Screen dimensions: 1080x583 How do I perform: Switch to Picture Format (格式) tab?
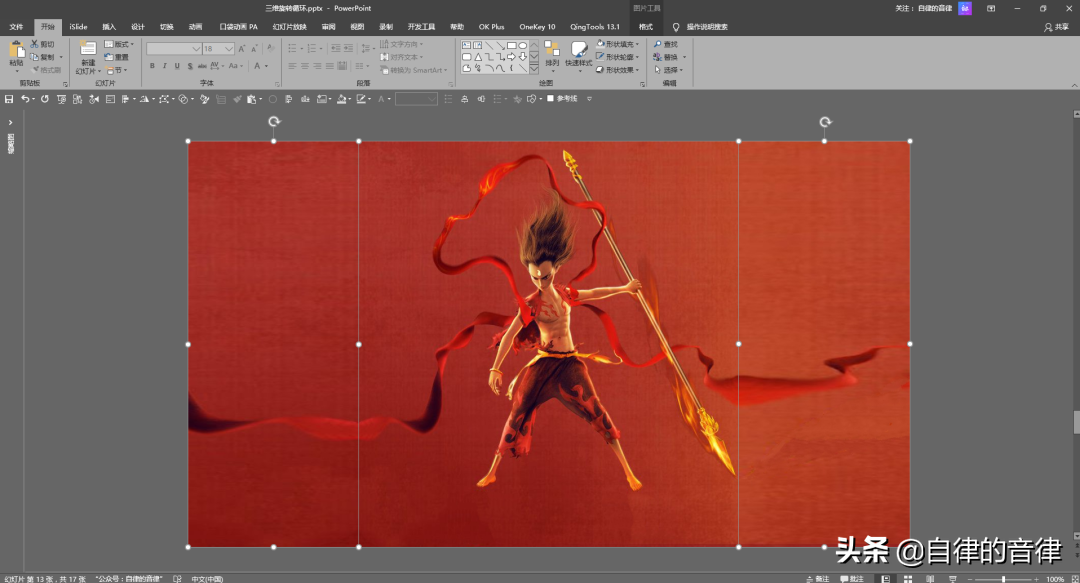pos(645,27)
